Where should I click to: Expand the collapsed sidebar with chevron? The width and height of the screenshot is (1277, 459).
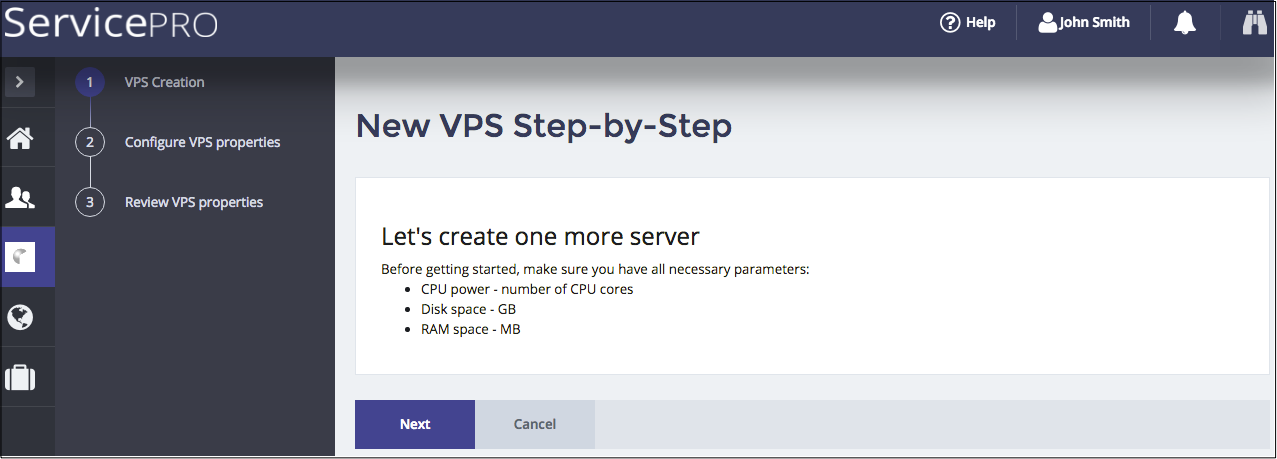click(20, 82)
